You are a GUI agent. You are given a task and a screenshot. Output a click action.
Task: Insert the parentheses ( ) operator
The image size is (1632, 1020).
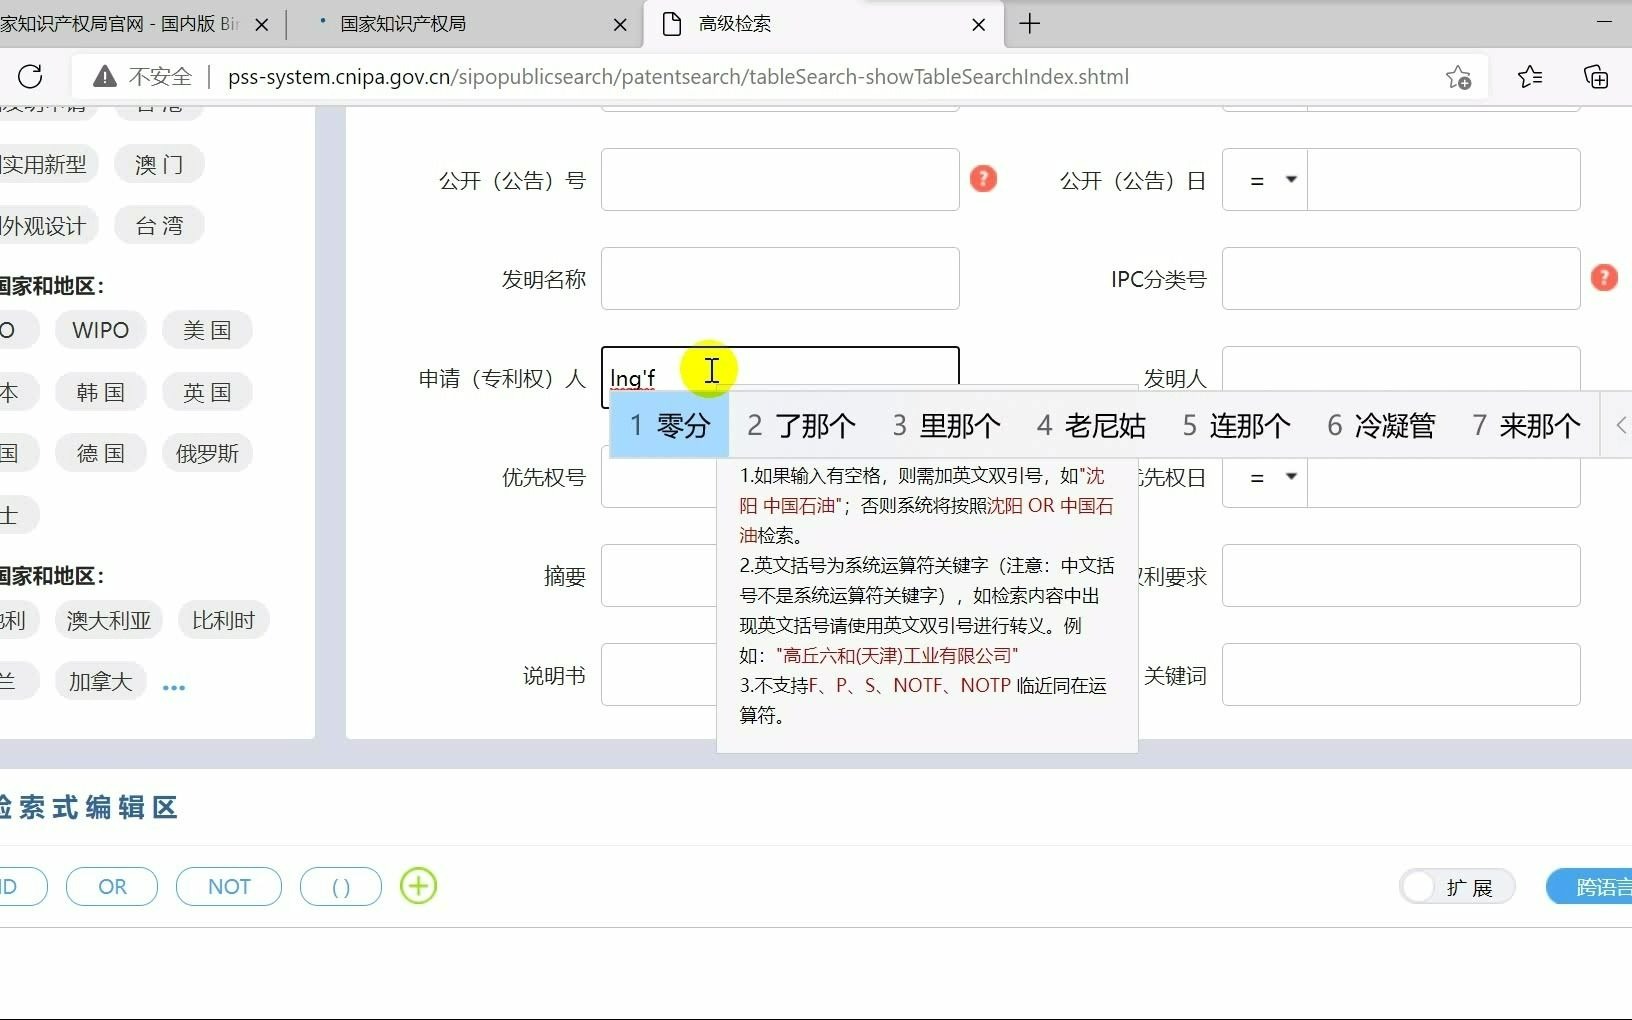341,887
